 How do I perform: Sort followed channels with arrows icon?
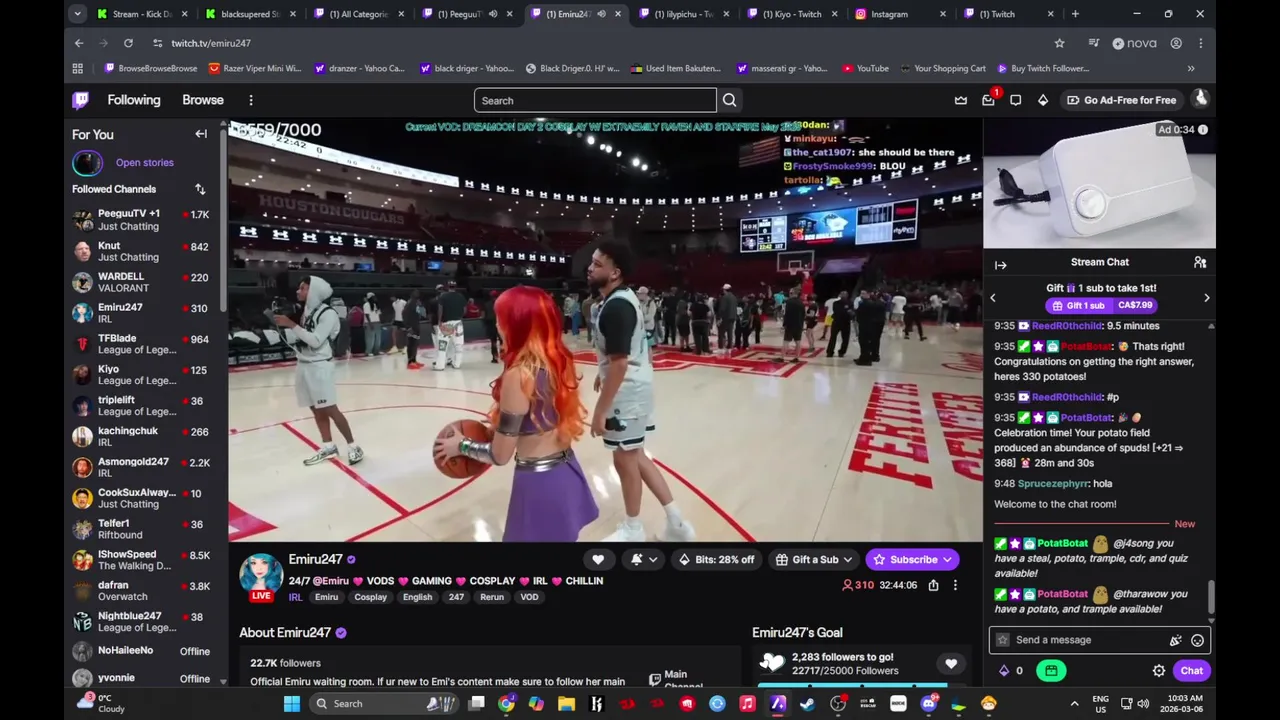tap(200, 189)
